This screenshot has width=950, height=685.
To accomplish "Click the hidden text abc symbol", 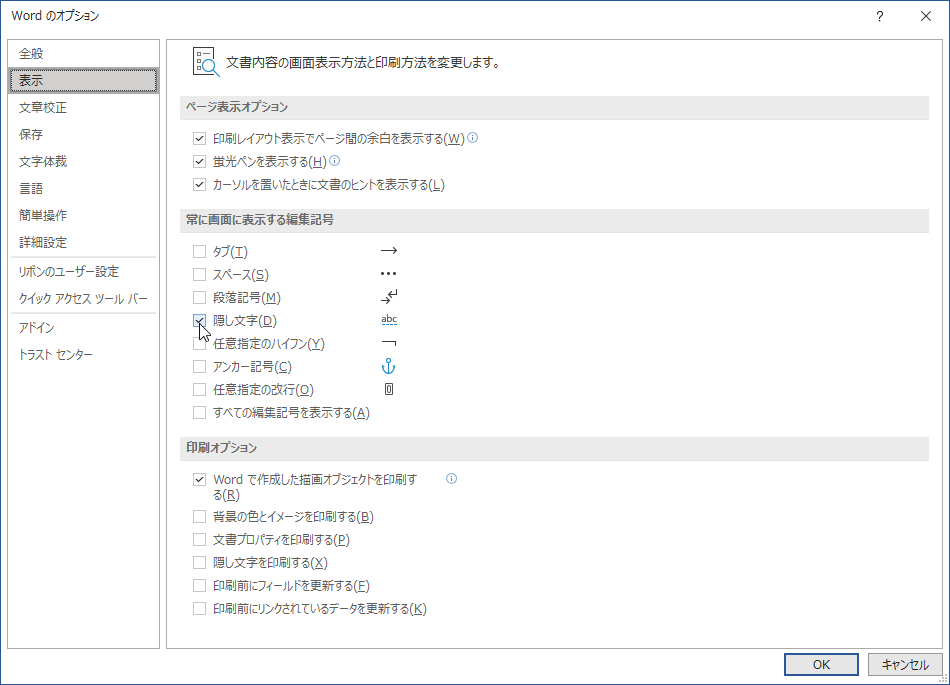I will pos(389,320).
